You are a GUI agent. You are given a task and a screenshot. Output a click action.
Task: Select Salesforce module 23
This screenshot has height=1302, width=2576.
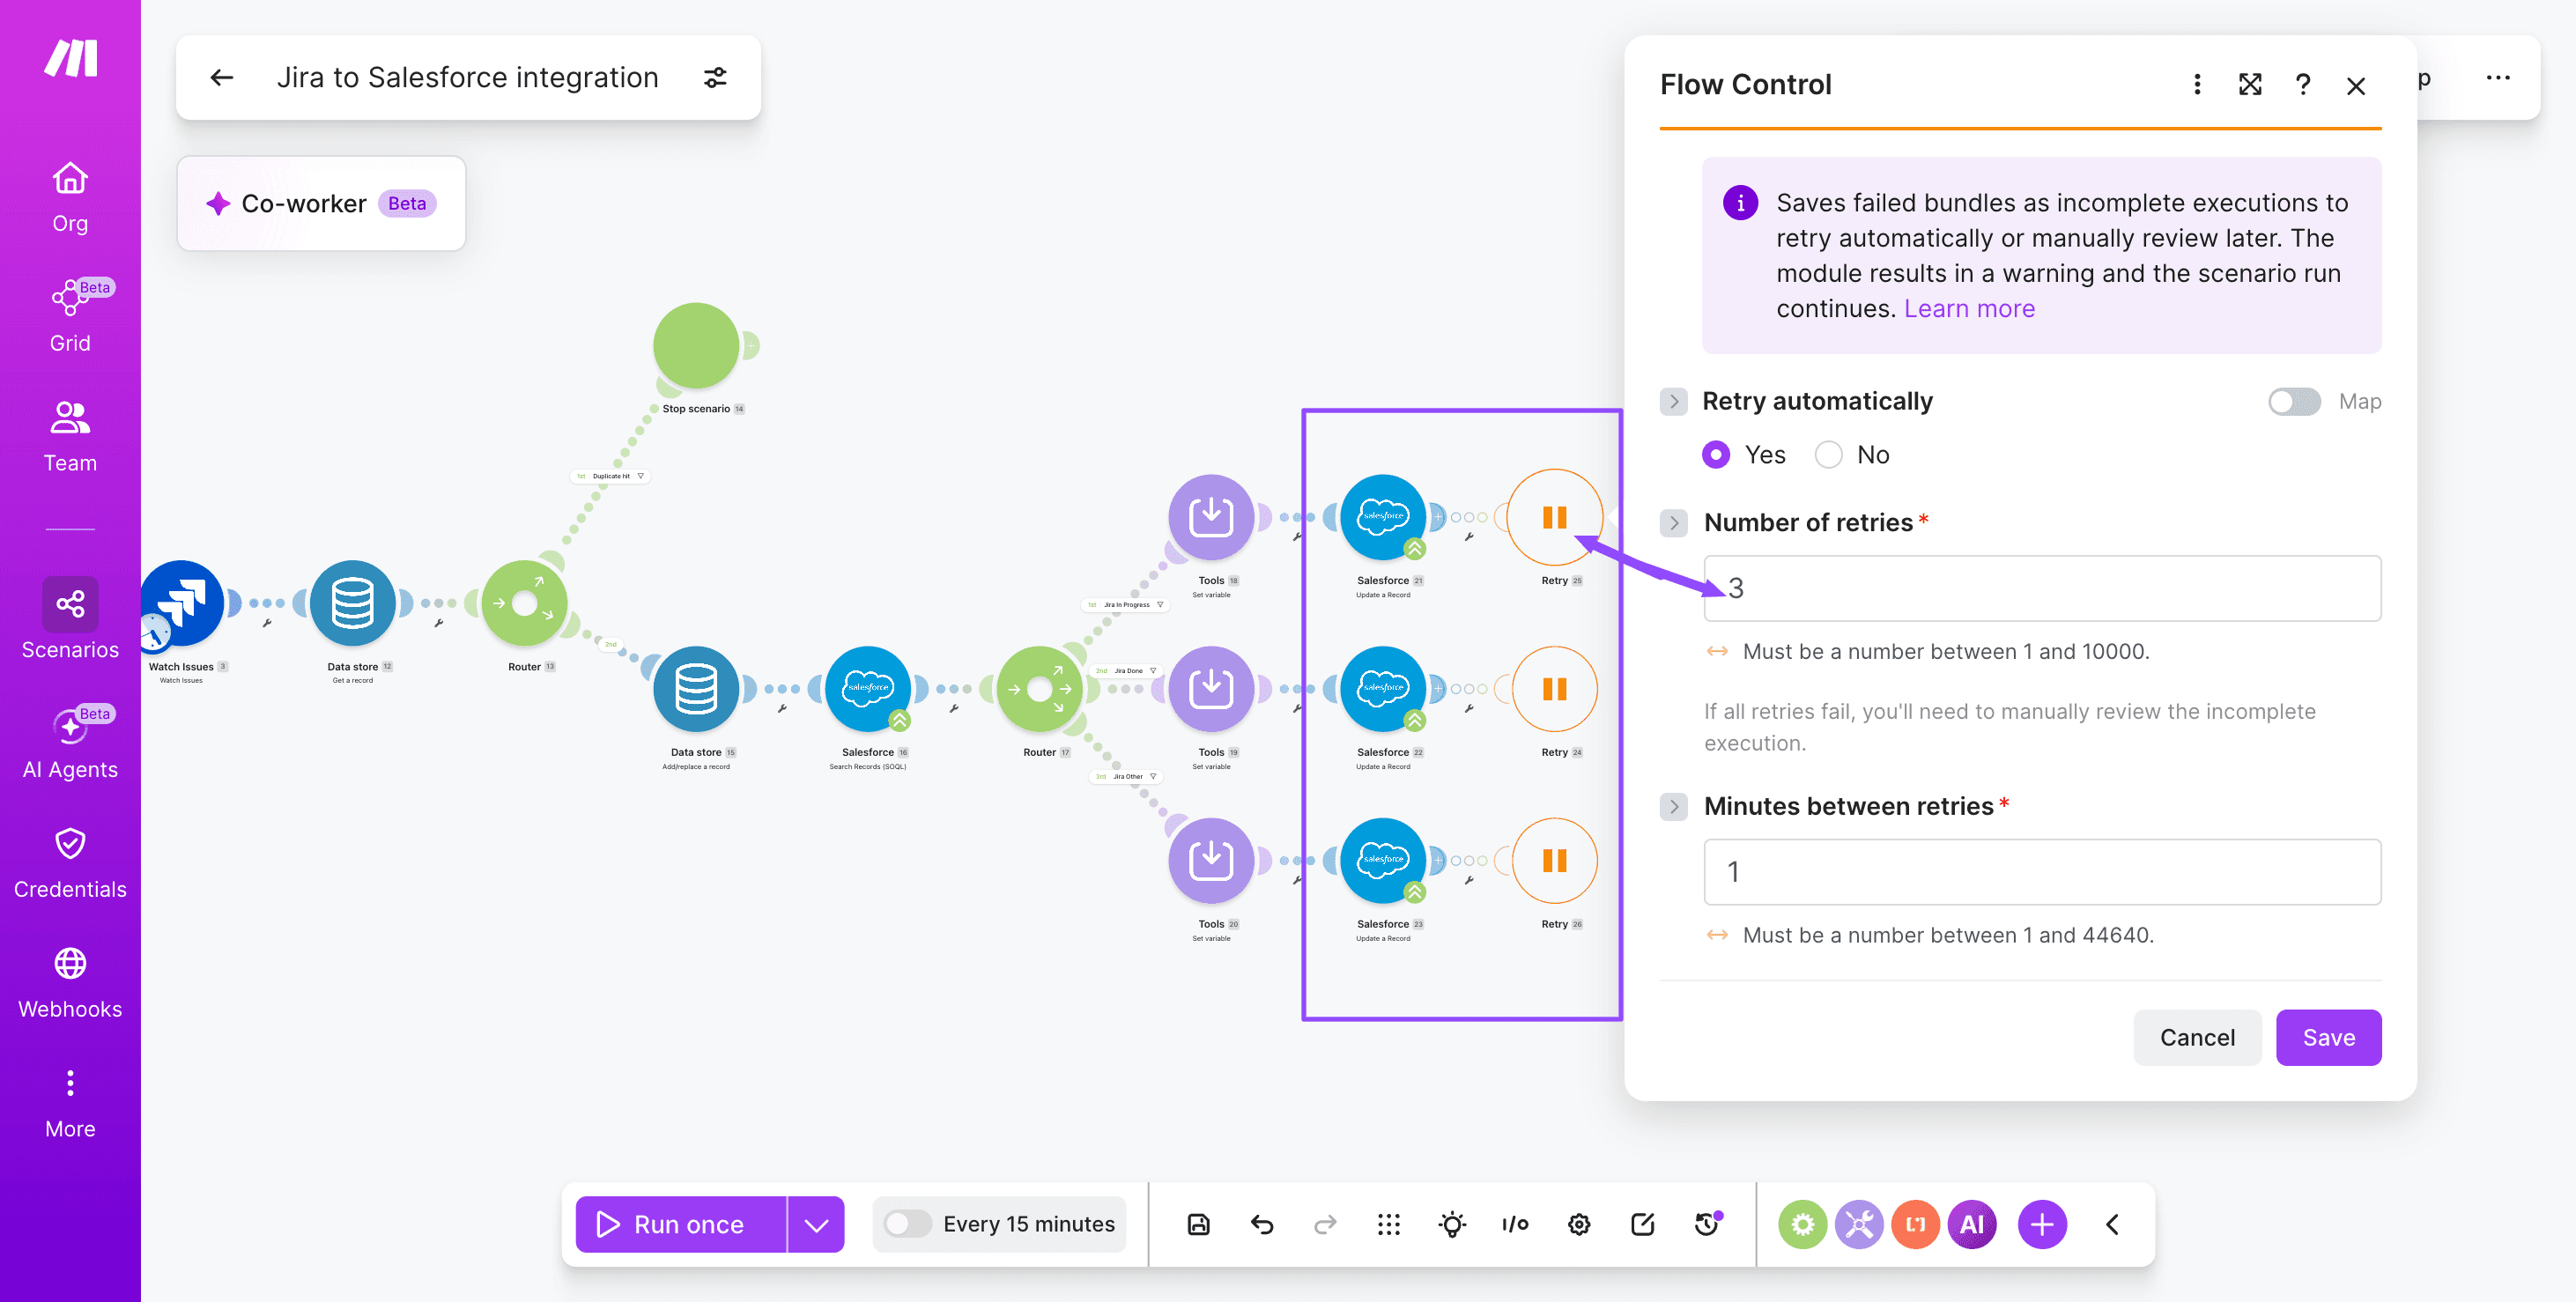coord(1383,861)
